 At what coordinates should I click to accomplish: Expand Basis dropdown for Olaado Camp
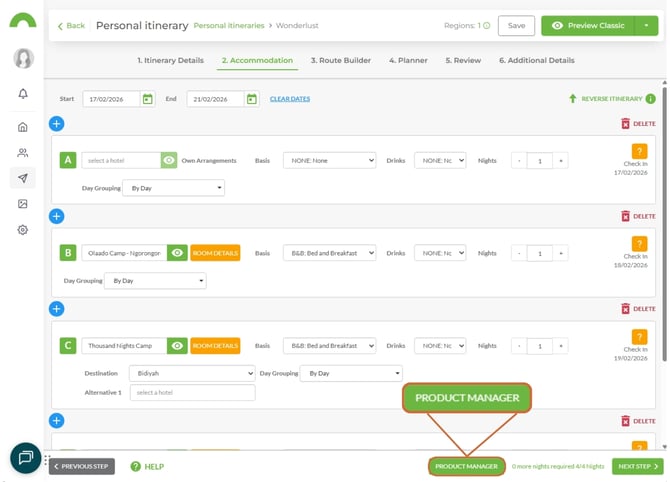coord(329,253)
